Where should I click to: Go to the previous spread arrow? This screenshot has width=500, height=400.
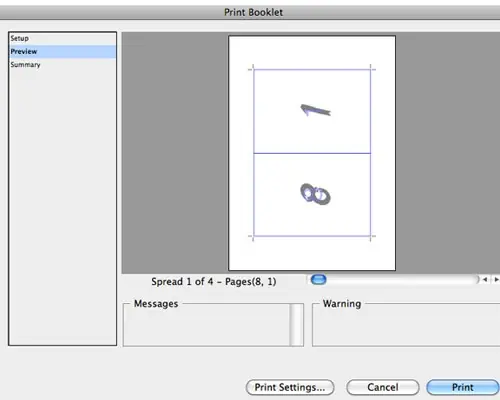(485, 280)
